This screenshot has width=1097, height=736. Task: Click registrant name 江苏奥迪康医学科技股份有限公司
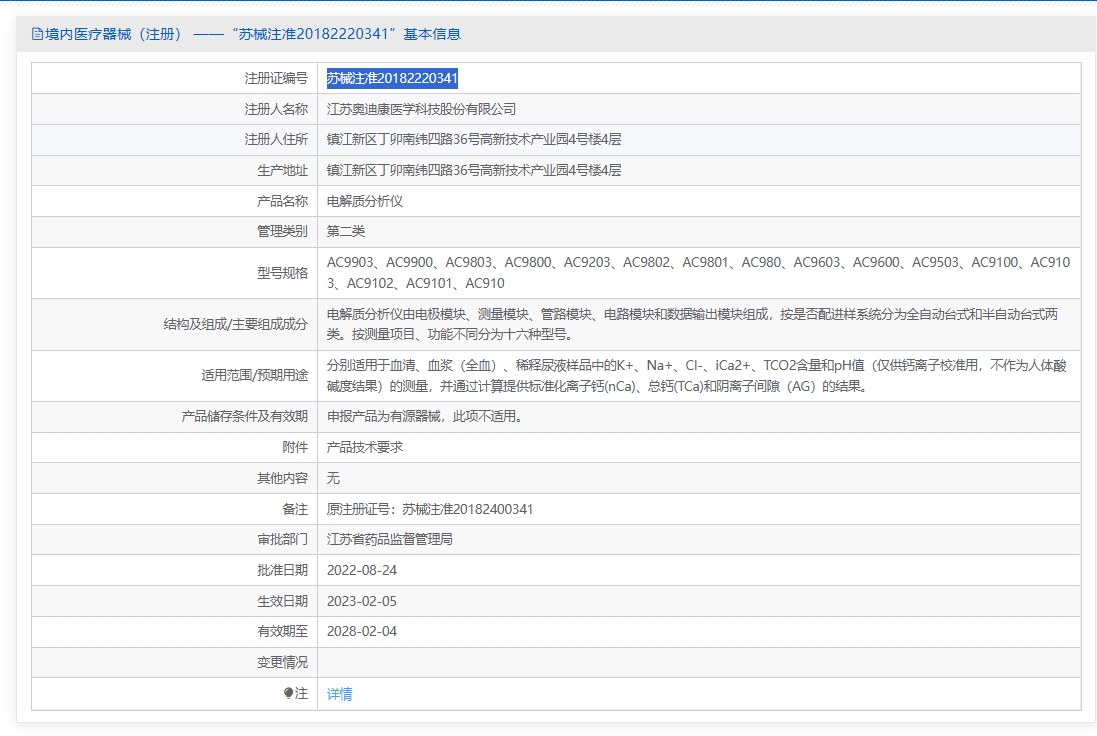421,109
